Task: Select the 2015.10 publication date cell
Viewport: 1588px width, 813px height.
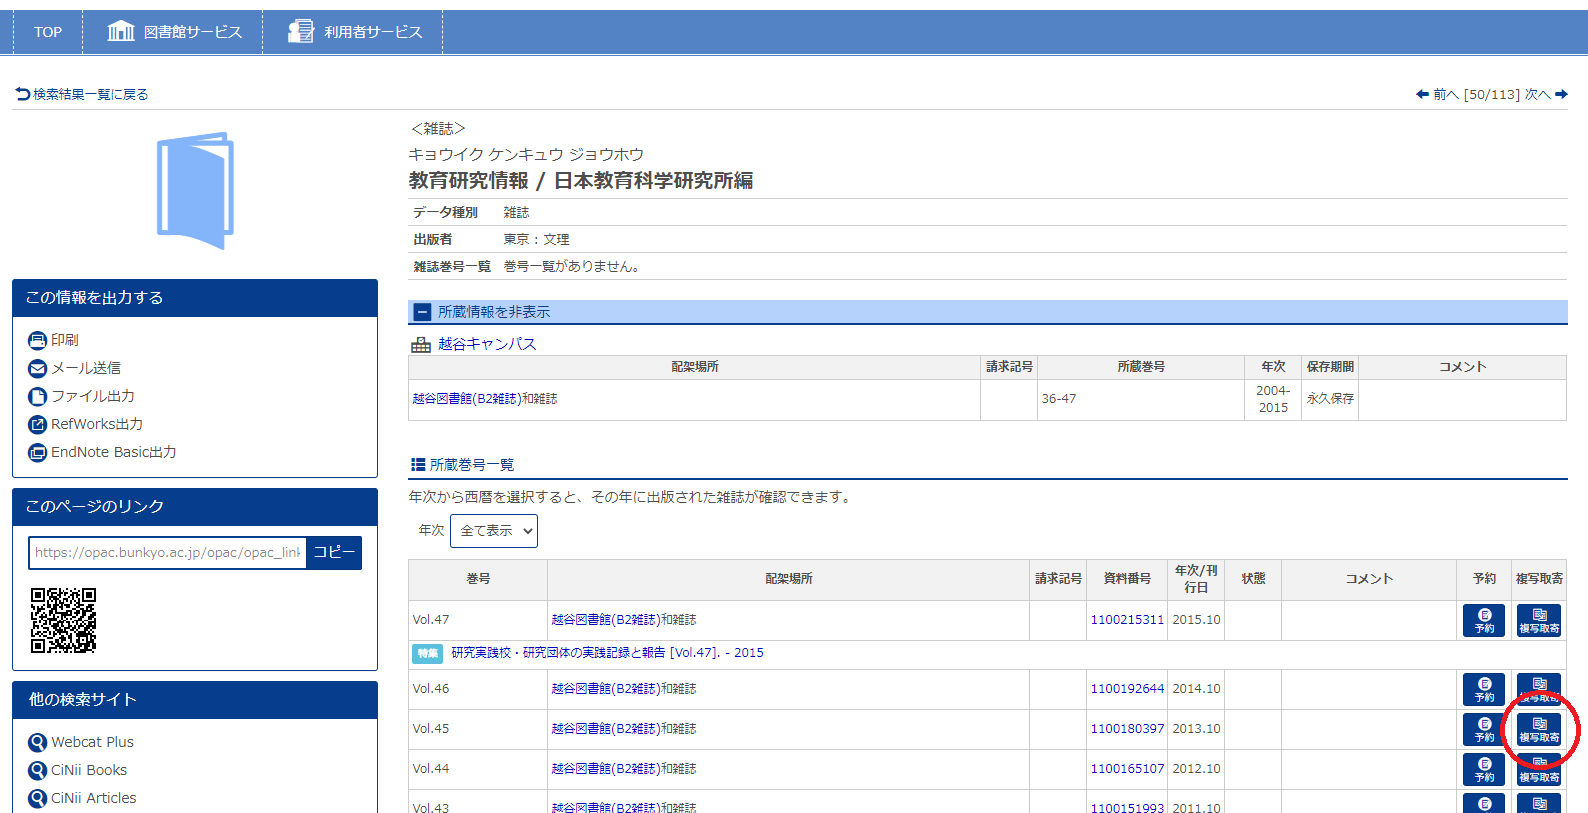Action: click(x=1197, y=620)
